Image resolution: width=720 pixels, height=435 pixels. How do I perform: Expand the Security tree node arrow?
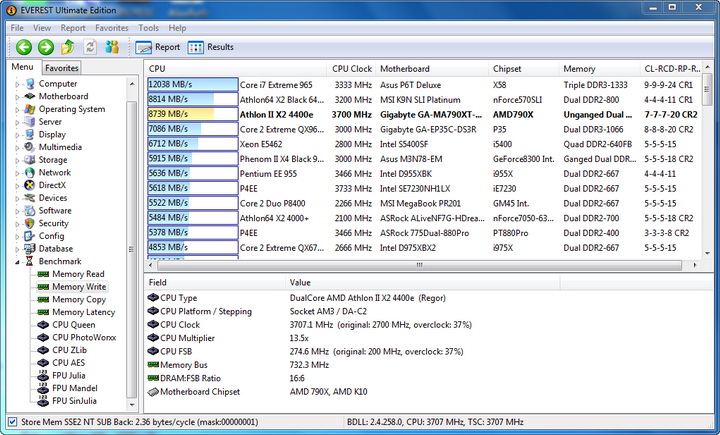point(17,224)
